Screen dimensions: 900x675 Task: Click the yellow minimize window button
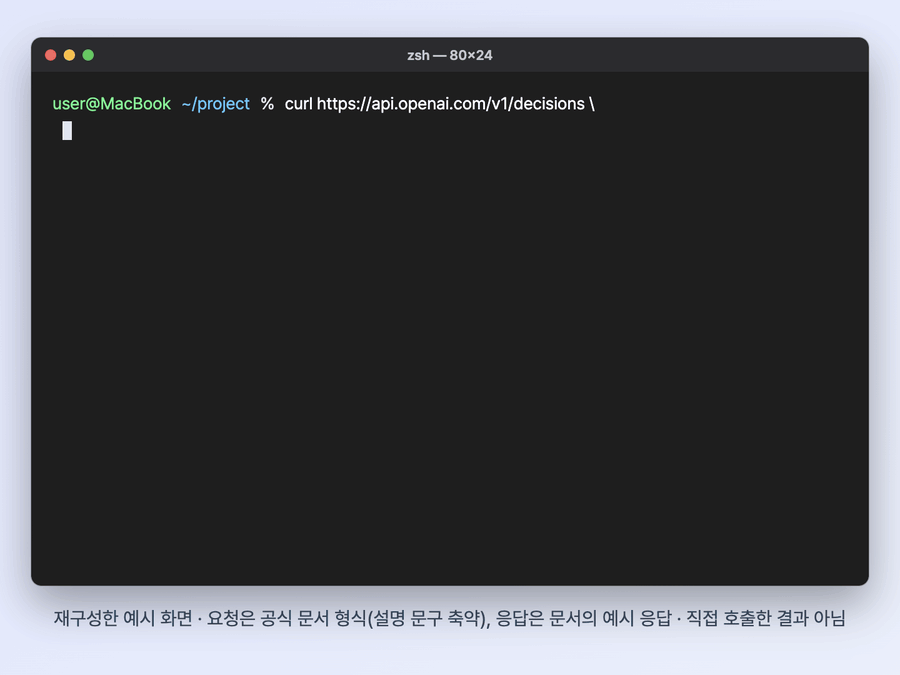coord(69,55)
